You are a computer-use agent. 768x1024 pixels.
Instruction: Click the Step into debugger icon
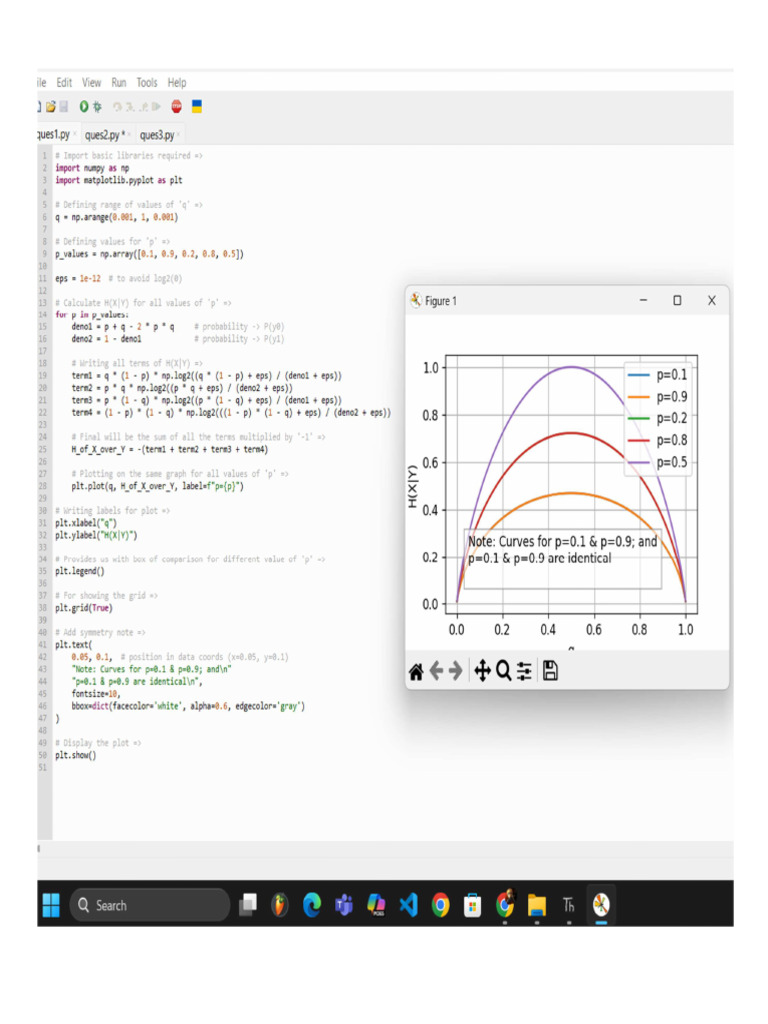pyautogui.click(x=130, y=106)
